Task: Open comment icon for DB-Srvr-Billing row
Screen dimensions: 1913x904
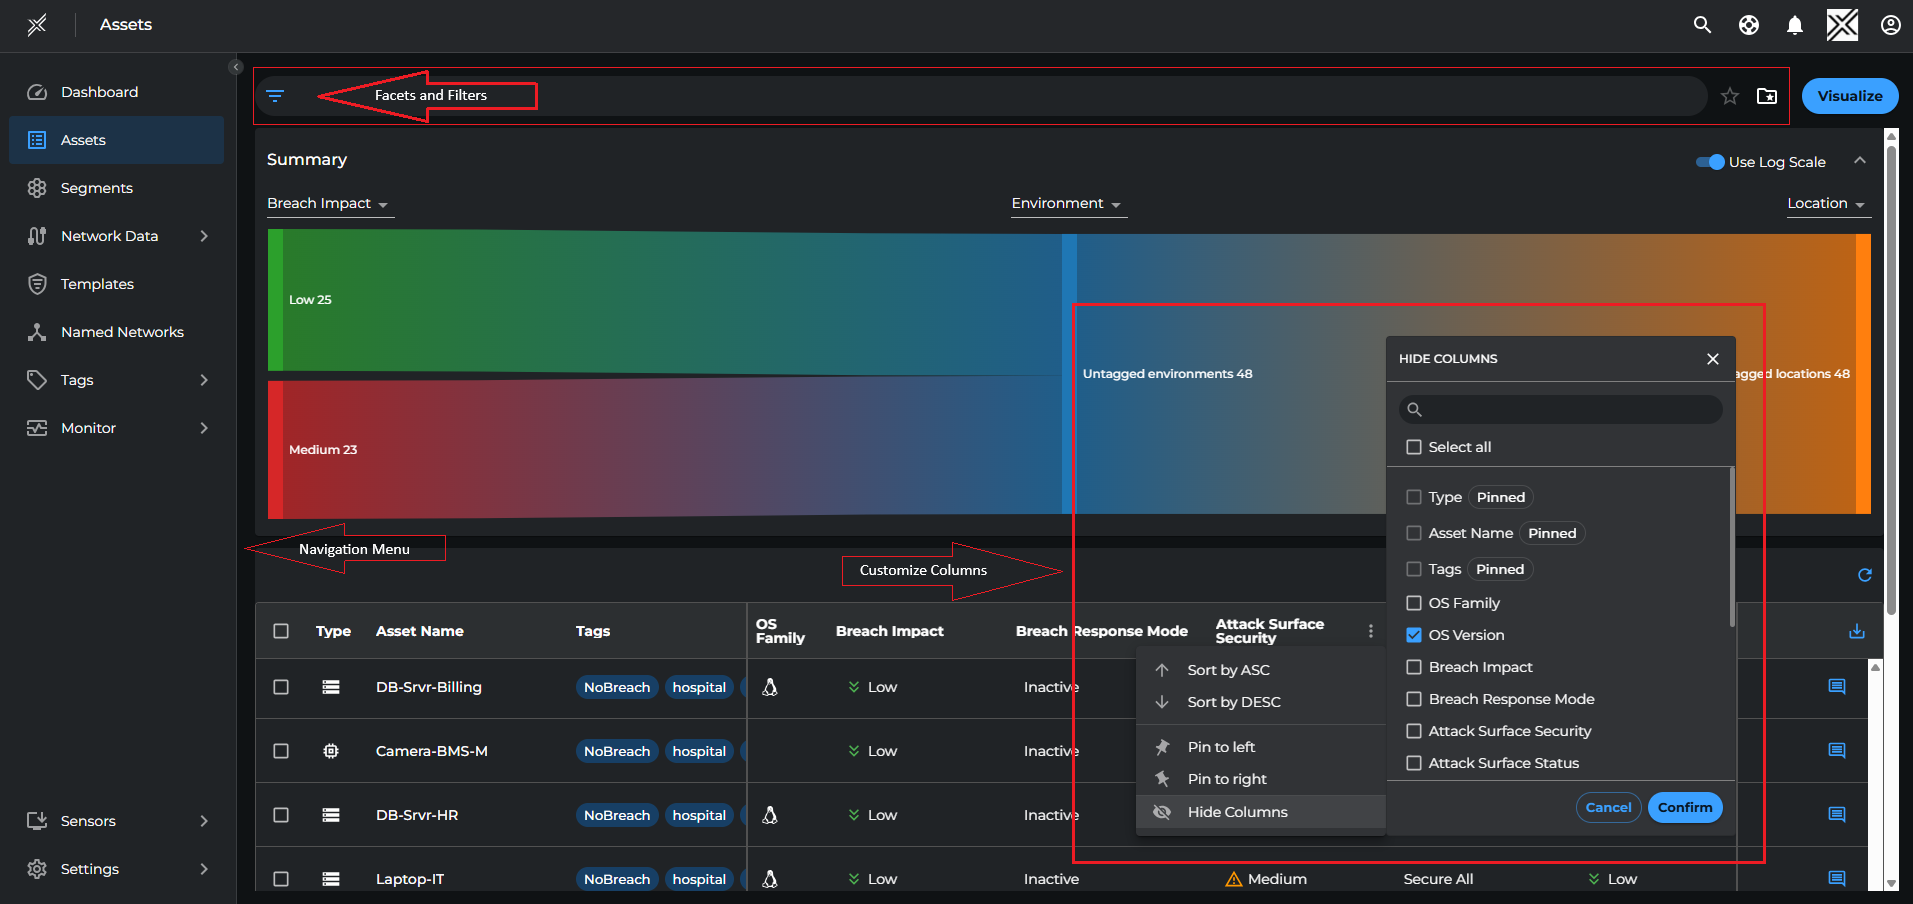Action: (x=1837, y=687)
